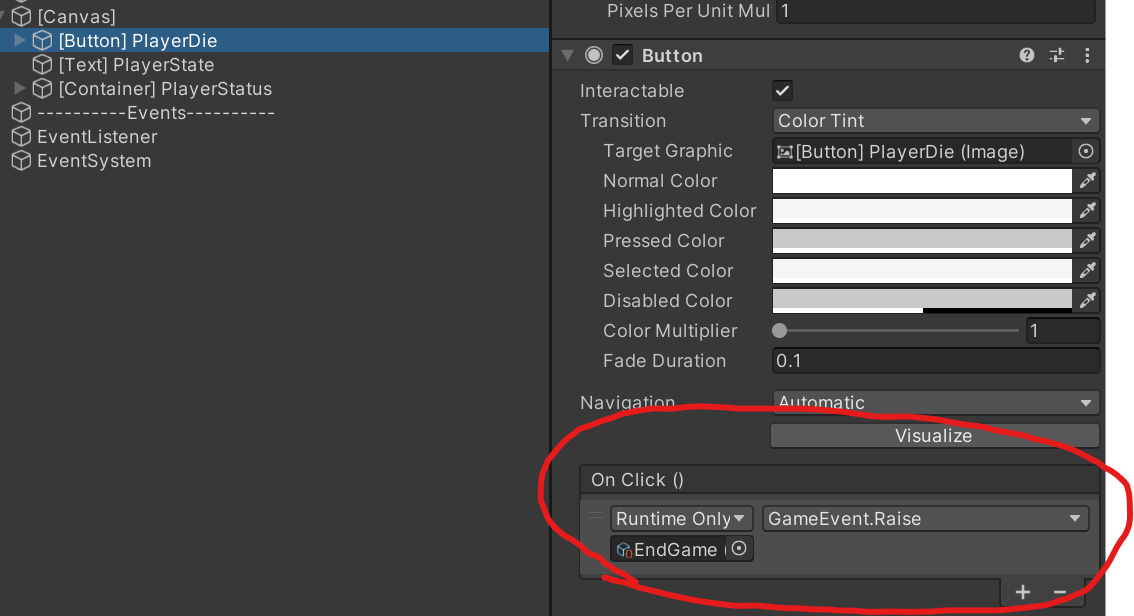This screenshot has height=616, width=1134.
Task: Open the Navigation Automatic dropdown
Action: (x=936, y=402)
